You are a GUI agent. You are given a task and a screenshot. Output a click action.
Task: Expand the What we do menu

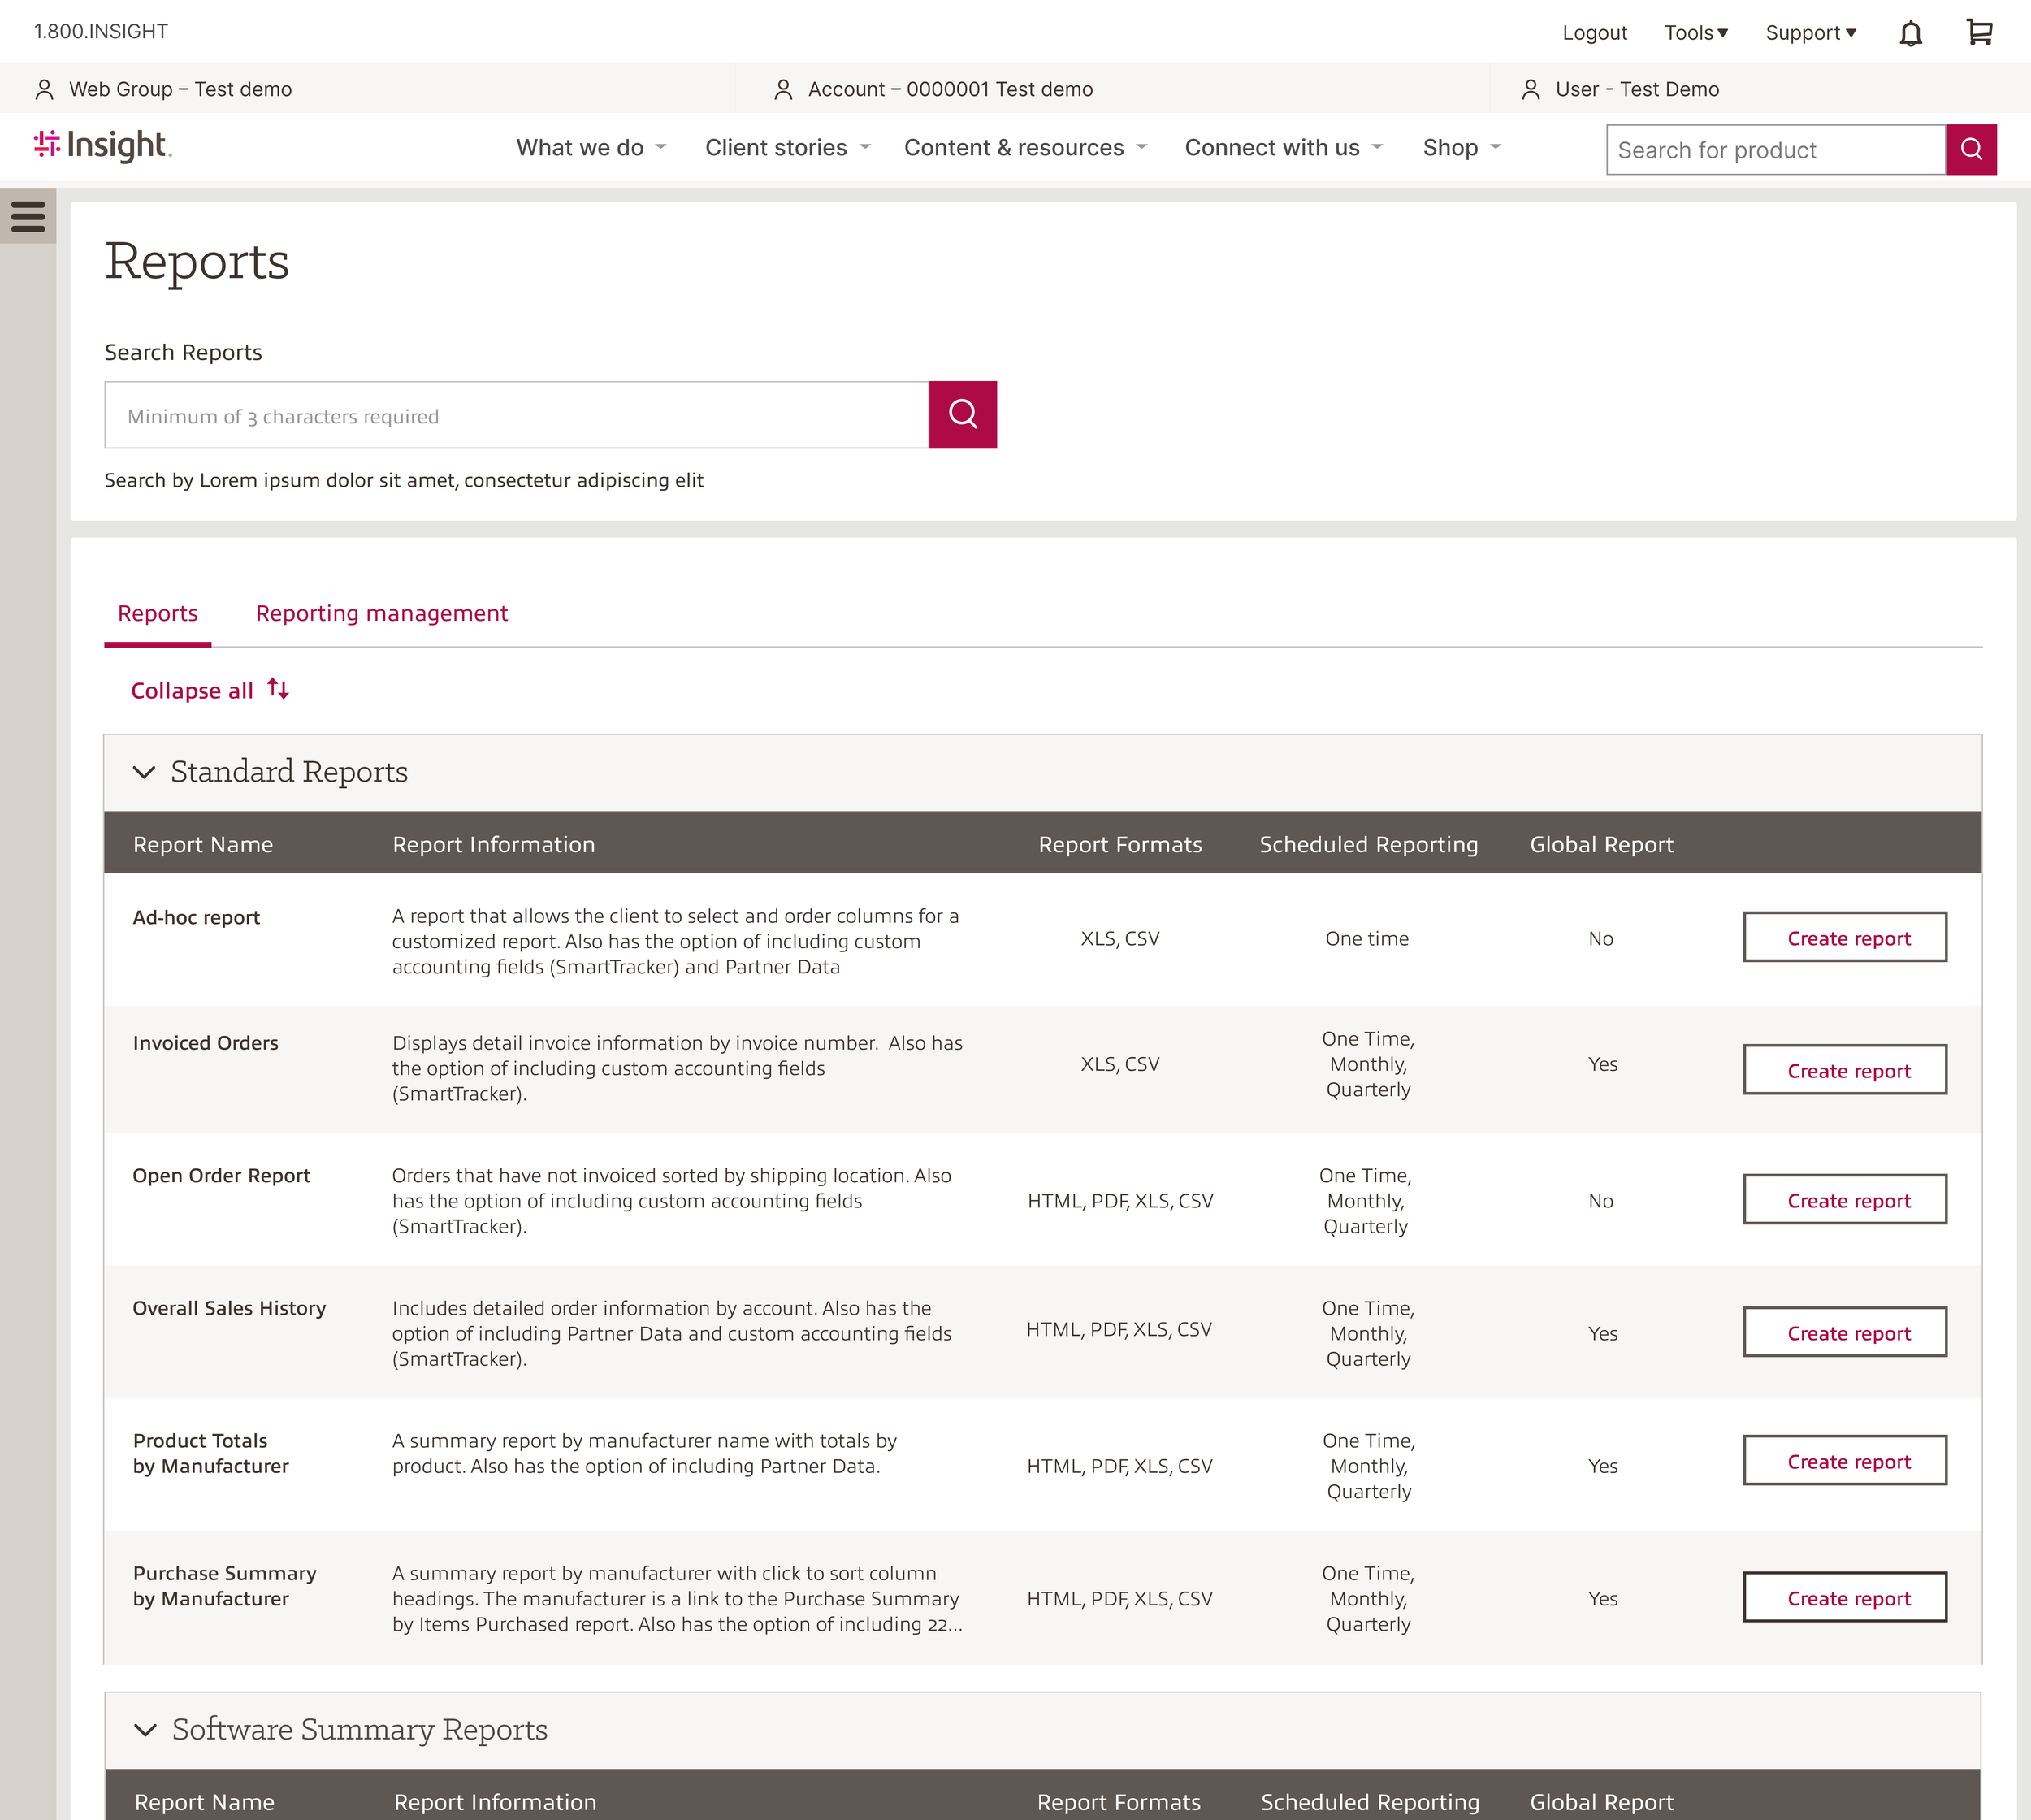pyautogui.click(x=590, y=148)
